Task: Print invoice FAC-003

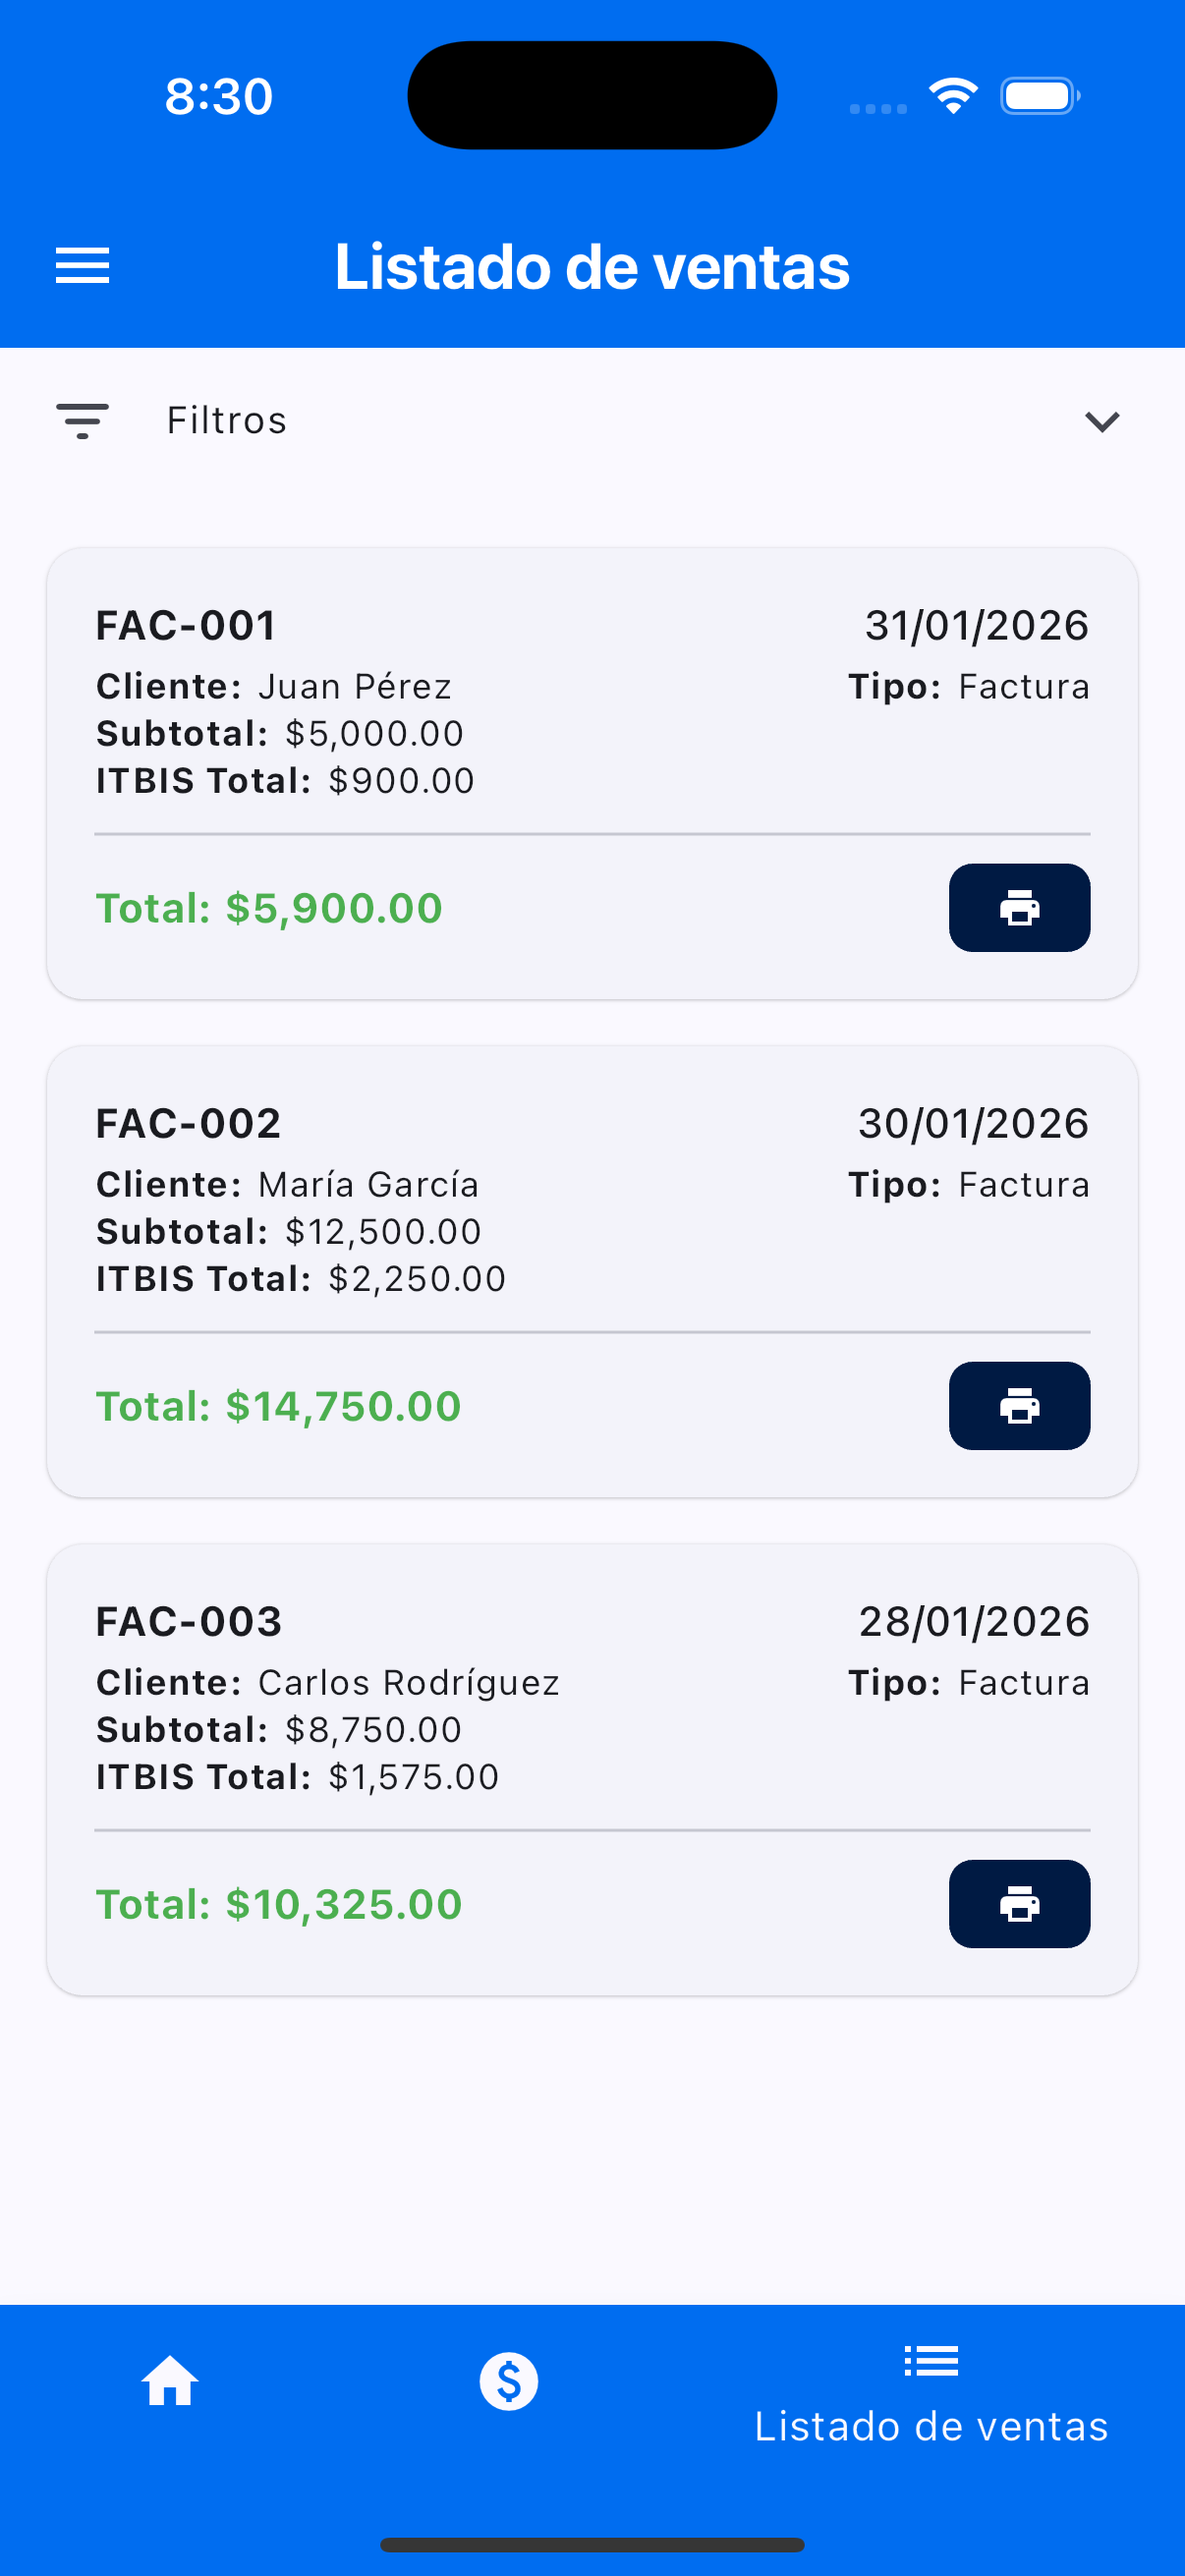Action: coord(1018,1903)
